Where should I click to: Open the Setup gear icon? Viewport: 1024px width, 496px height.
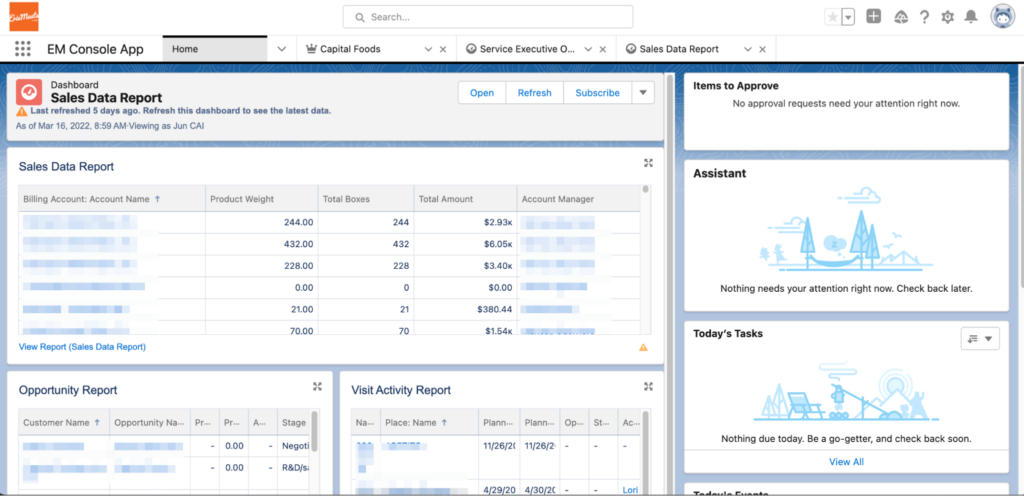[948, 18]
